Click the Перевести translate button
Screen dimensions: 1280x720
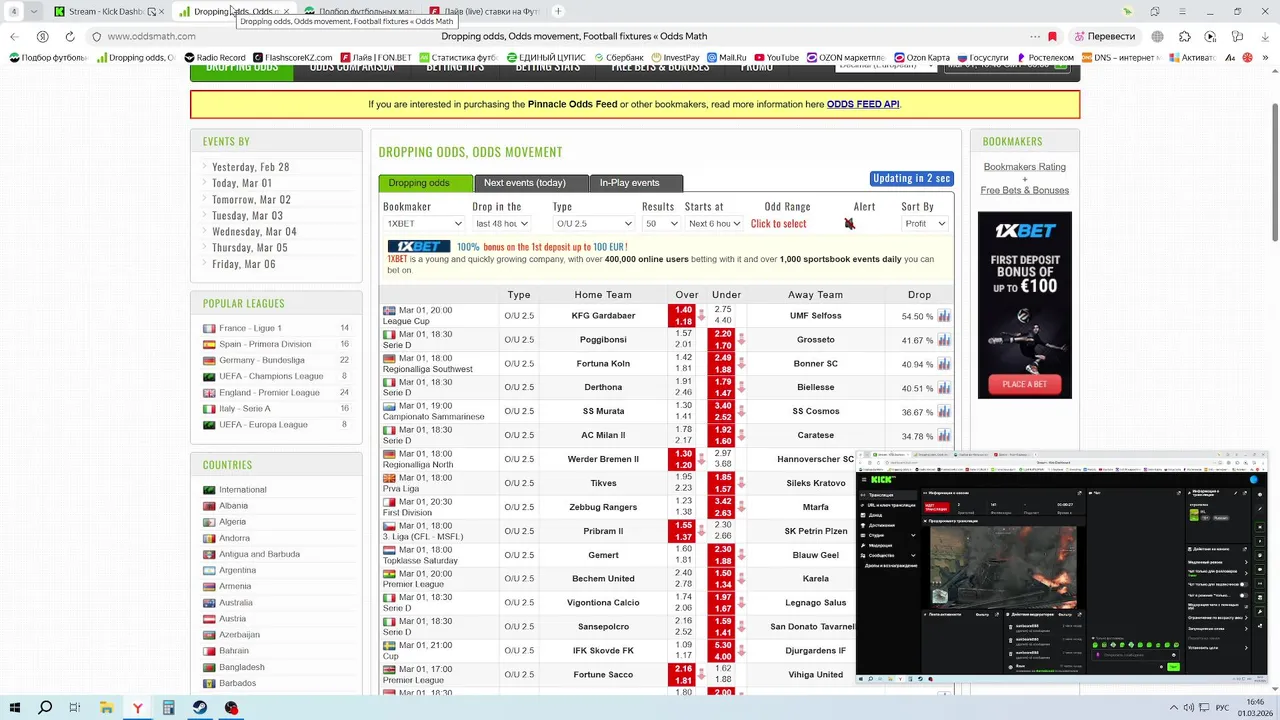pyautogui.click(x=1106, y=36)
